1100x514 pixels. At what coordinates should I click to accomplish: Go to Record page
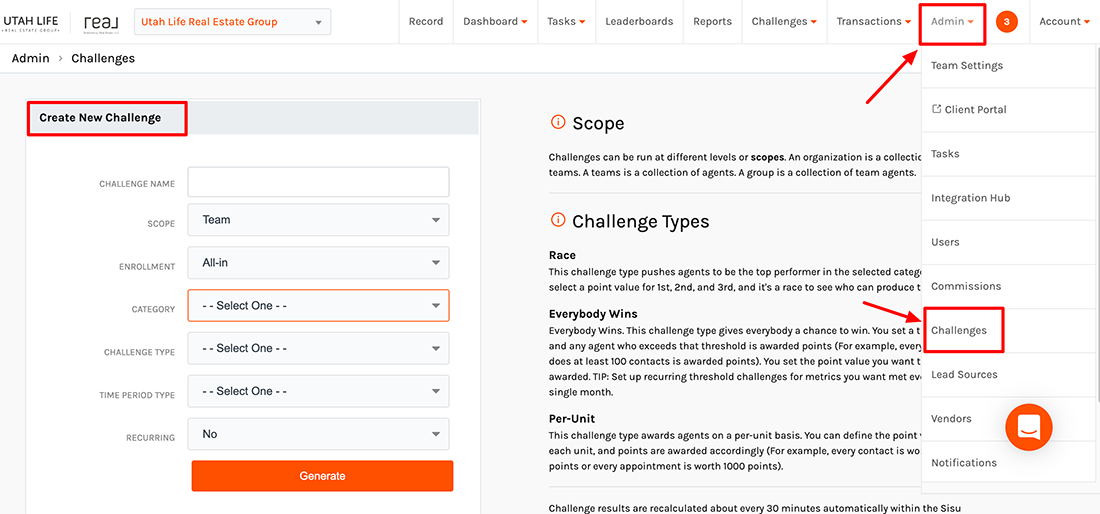(426, 22)
